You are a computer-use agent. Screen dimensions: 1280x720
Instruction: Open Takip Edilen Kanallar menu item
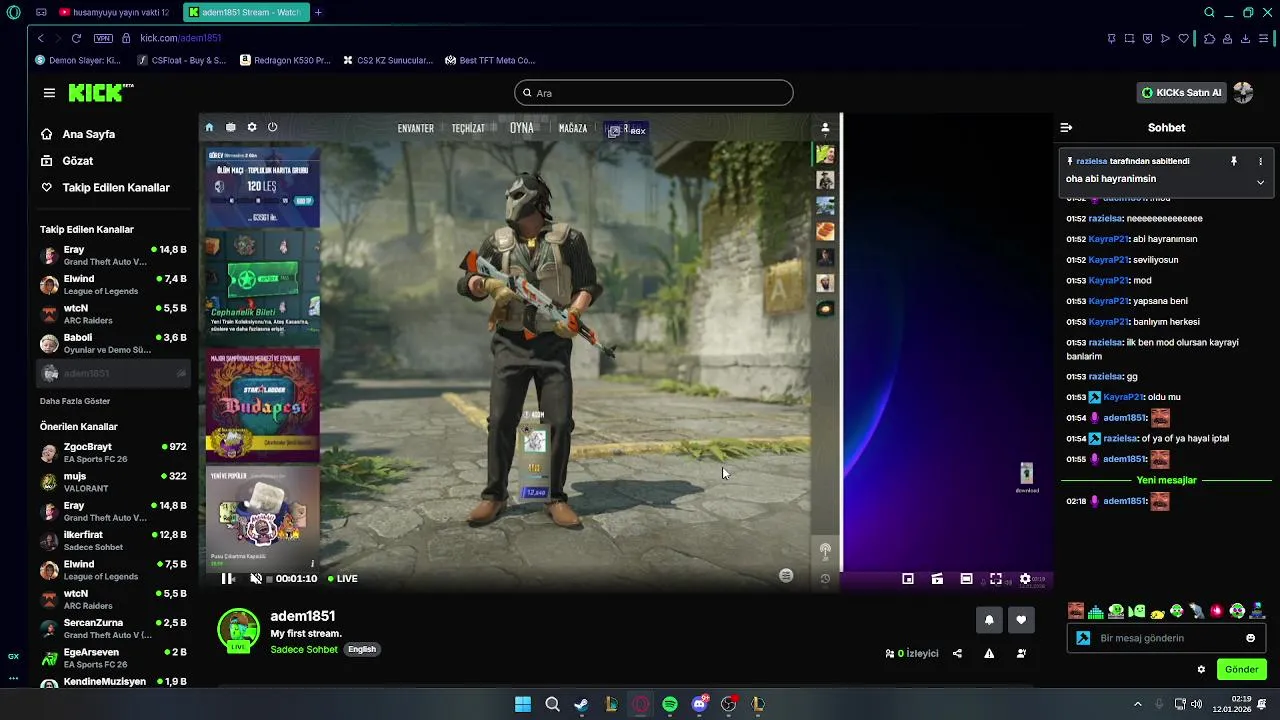105,188
